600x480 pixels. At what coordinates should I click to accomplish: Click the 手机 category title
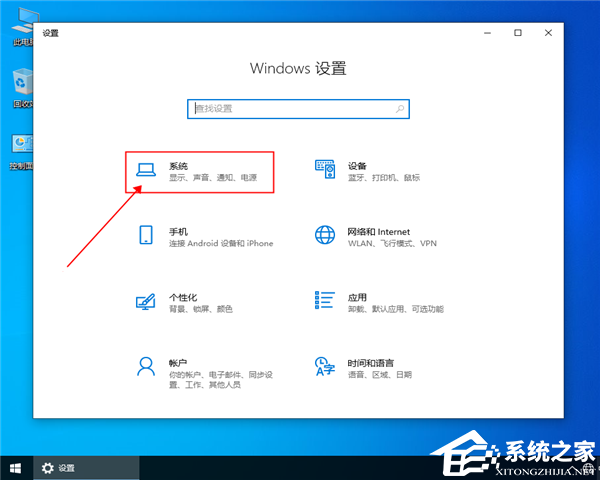click(x=178, y=232)
